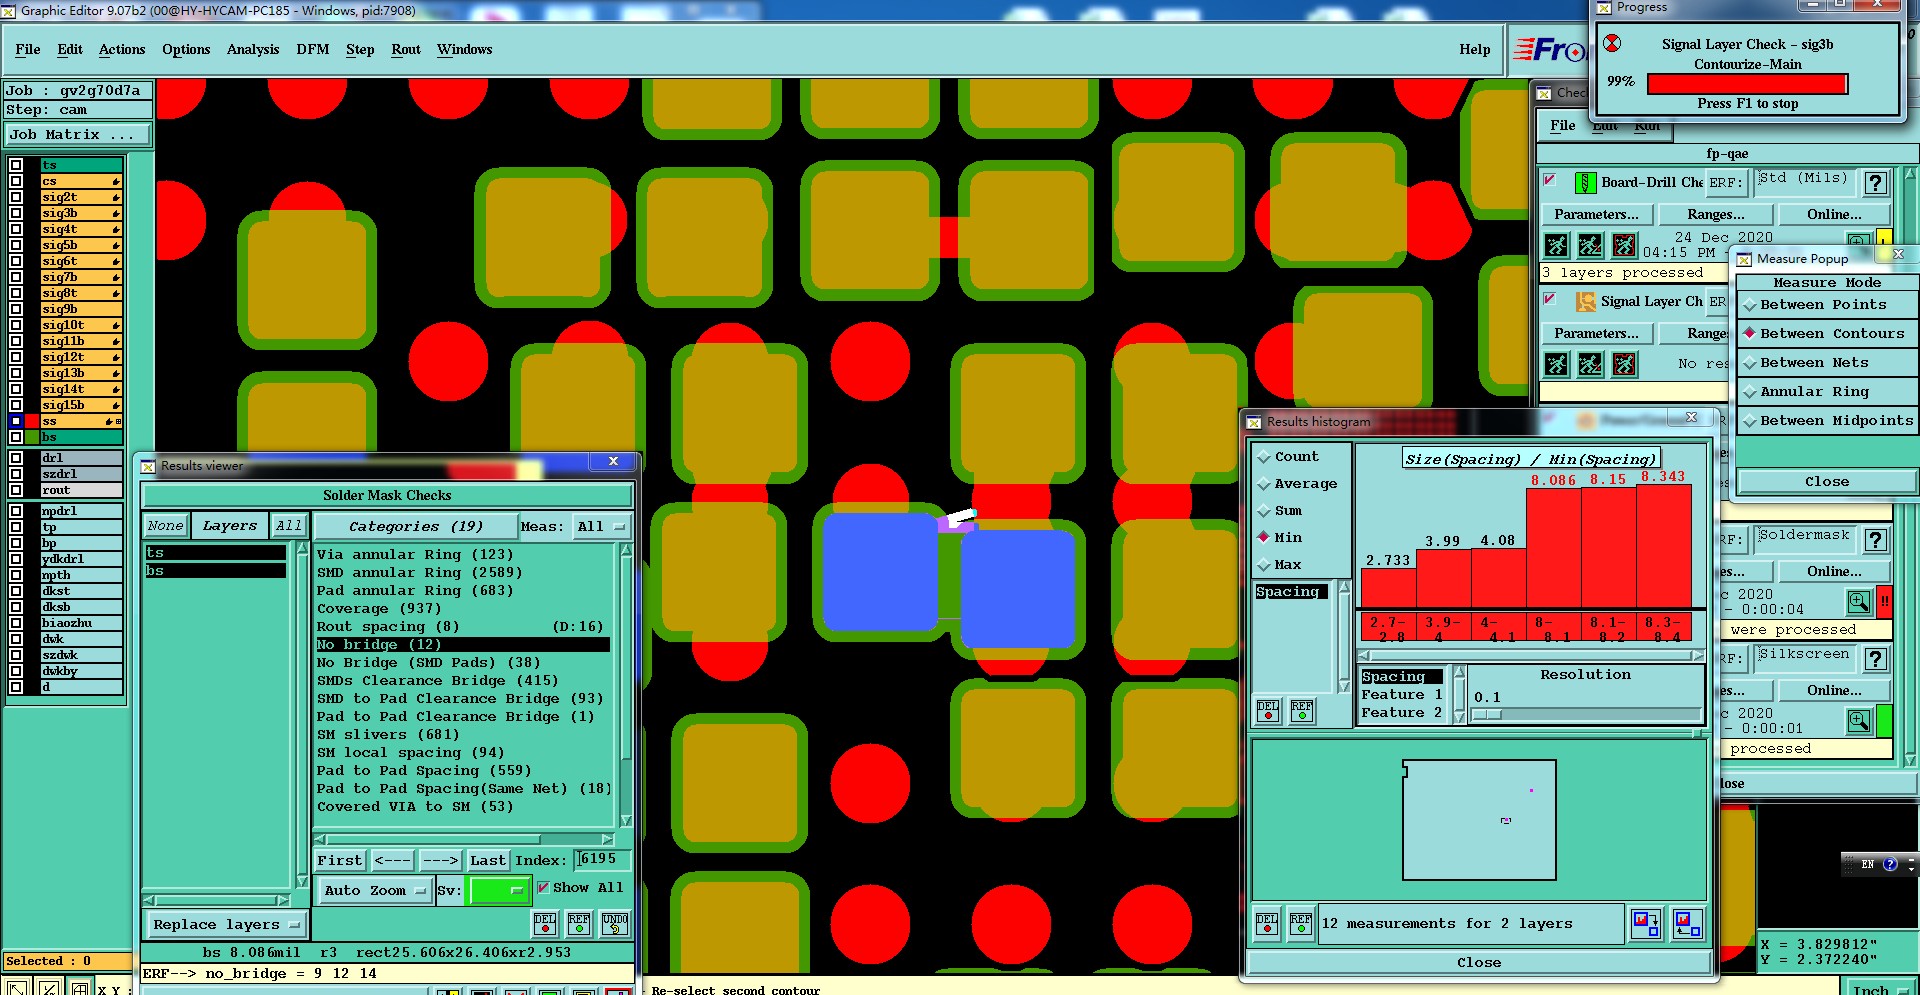Click Signal Layer Checks first run icon
The height and width of the screenshot is (995, 1920).
pos(1556,364)
